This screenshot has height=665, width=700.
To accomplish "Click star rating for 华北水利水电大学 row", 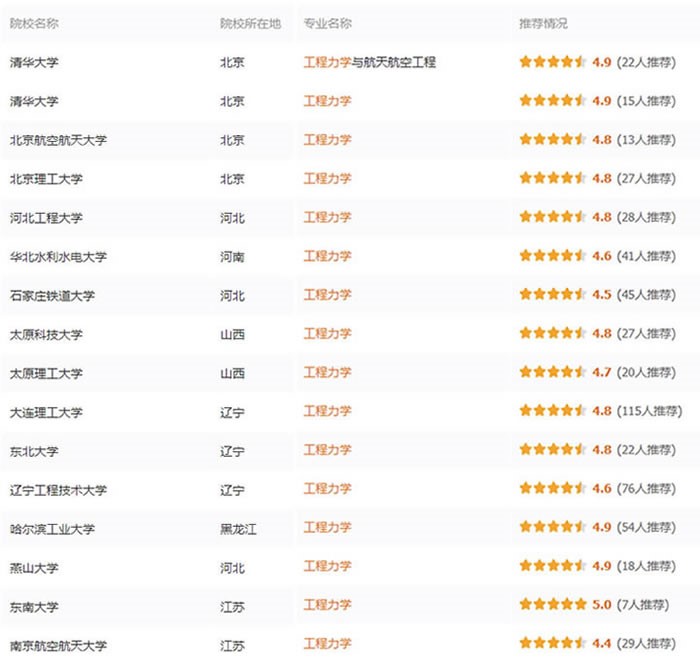I will point(552,256).
